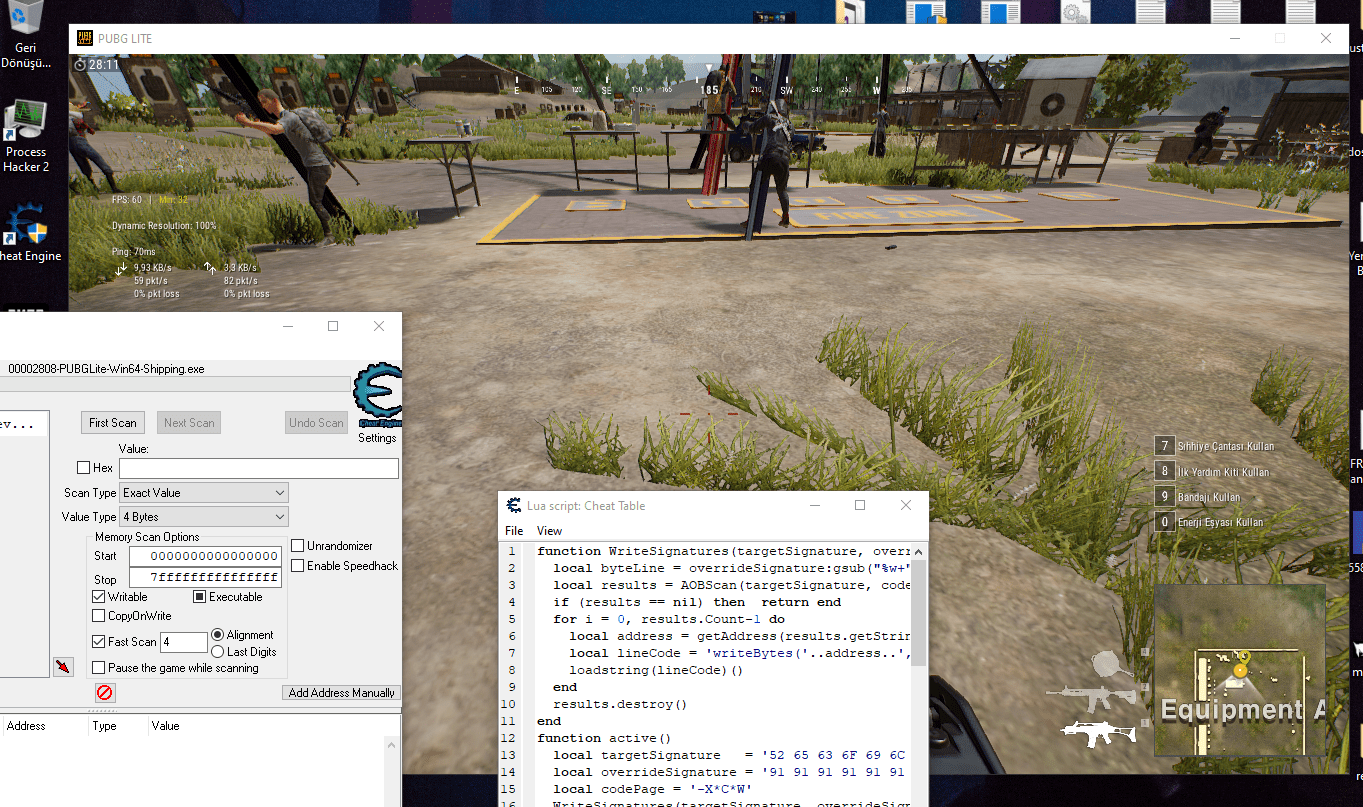
Task: Click the Type column header
Action: [x=104, y=726]
